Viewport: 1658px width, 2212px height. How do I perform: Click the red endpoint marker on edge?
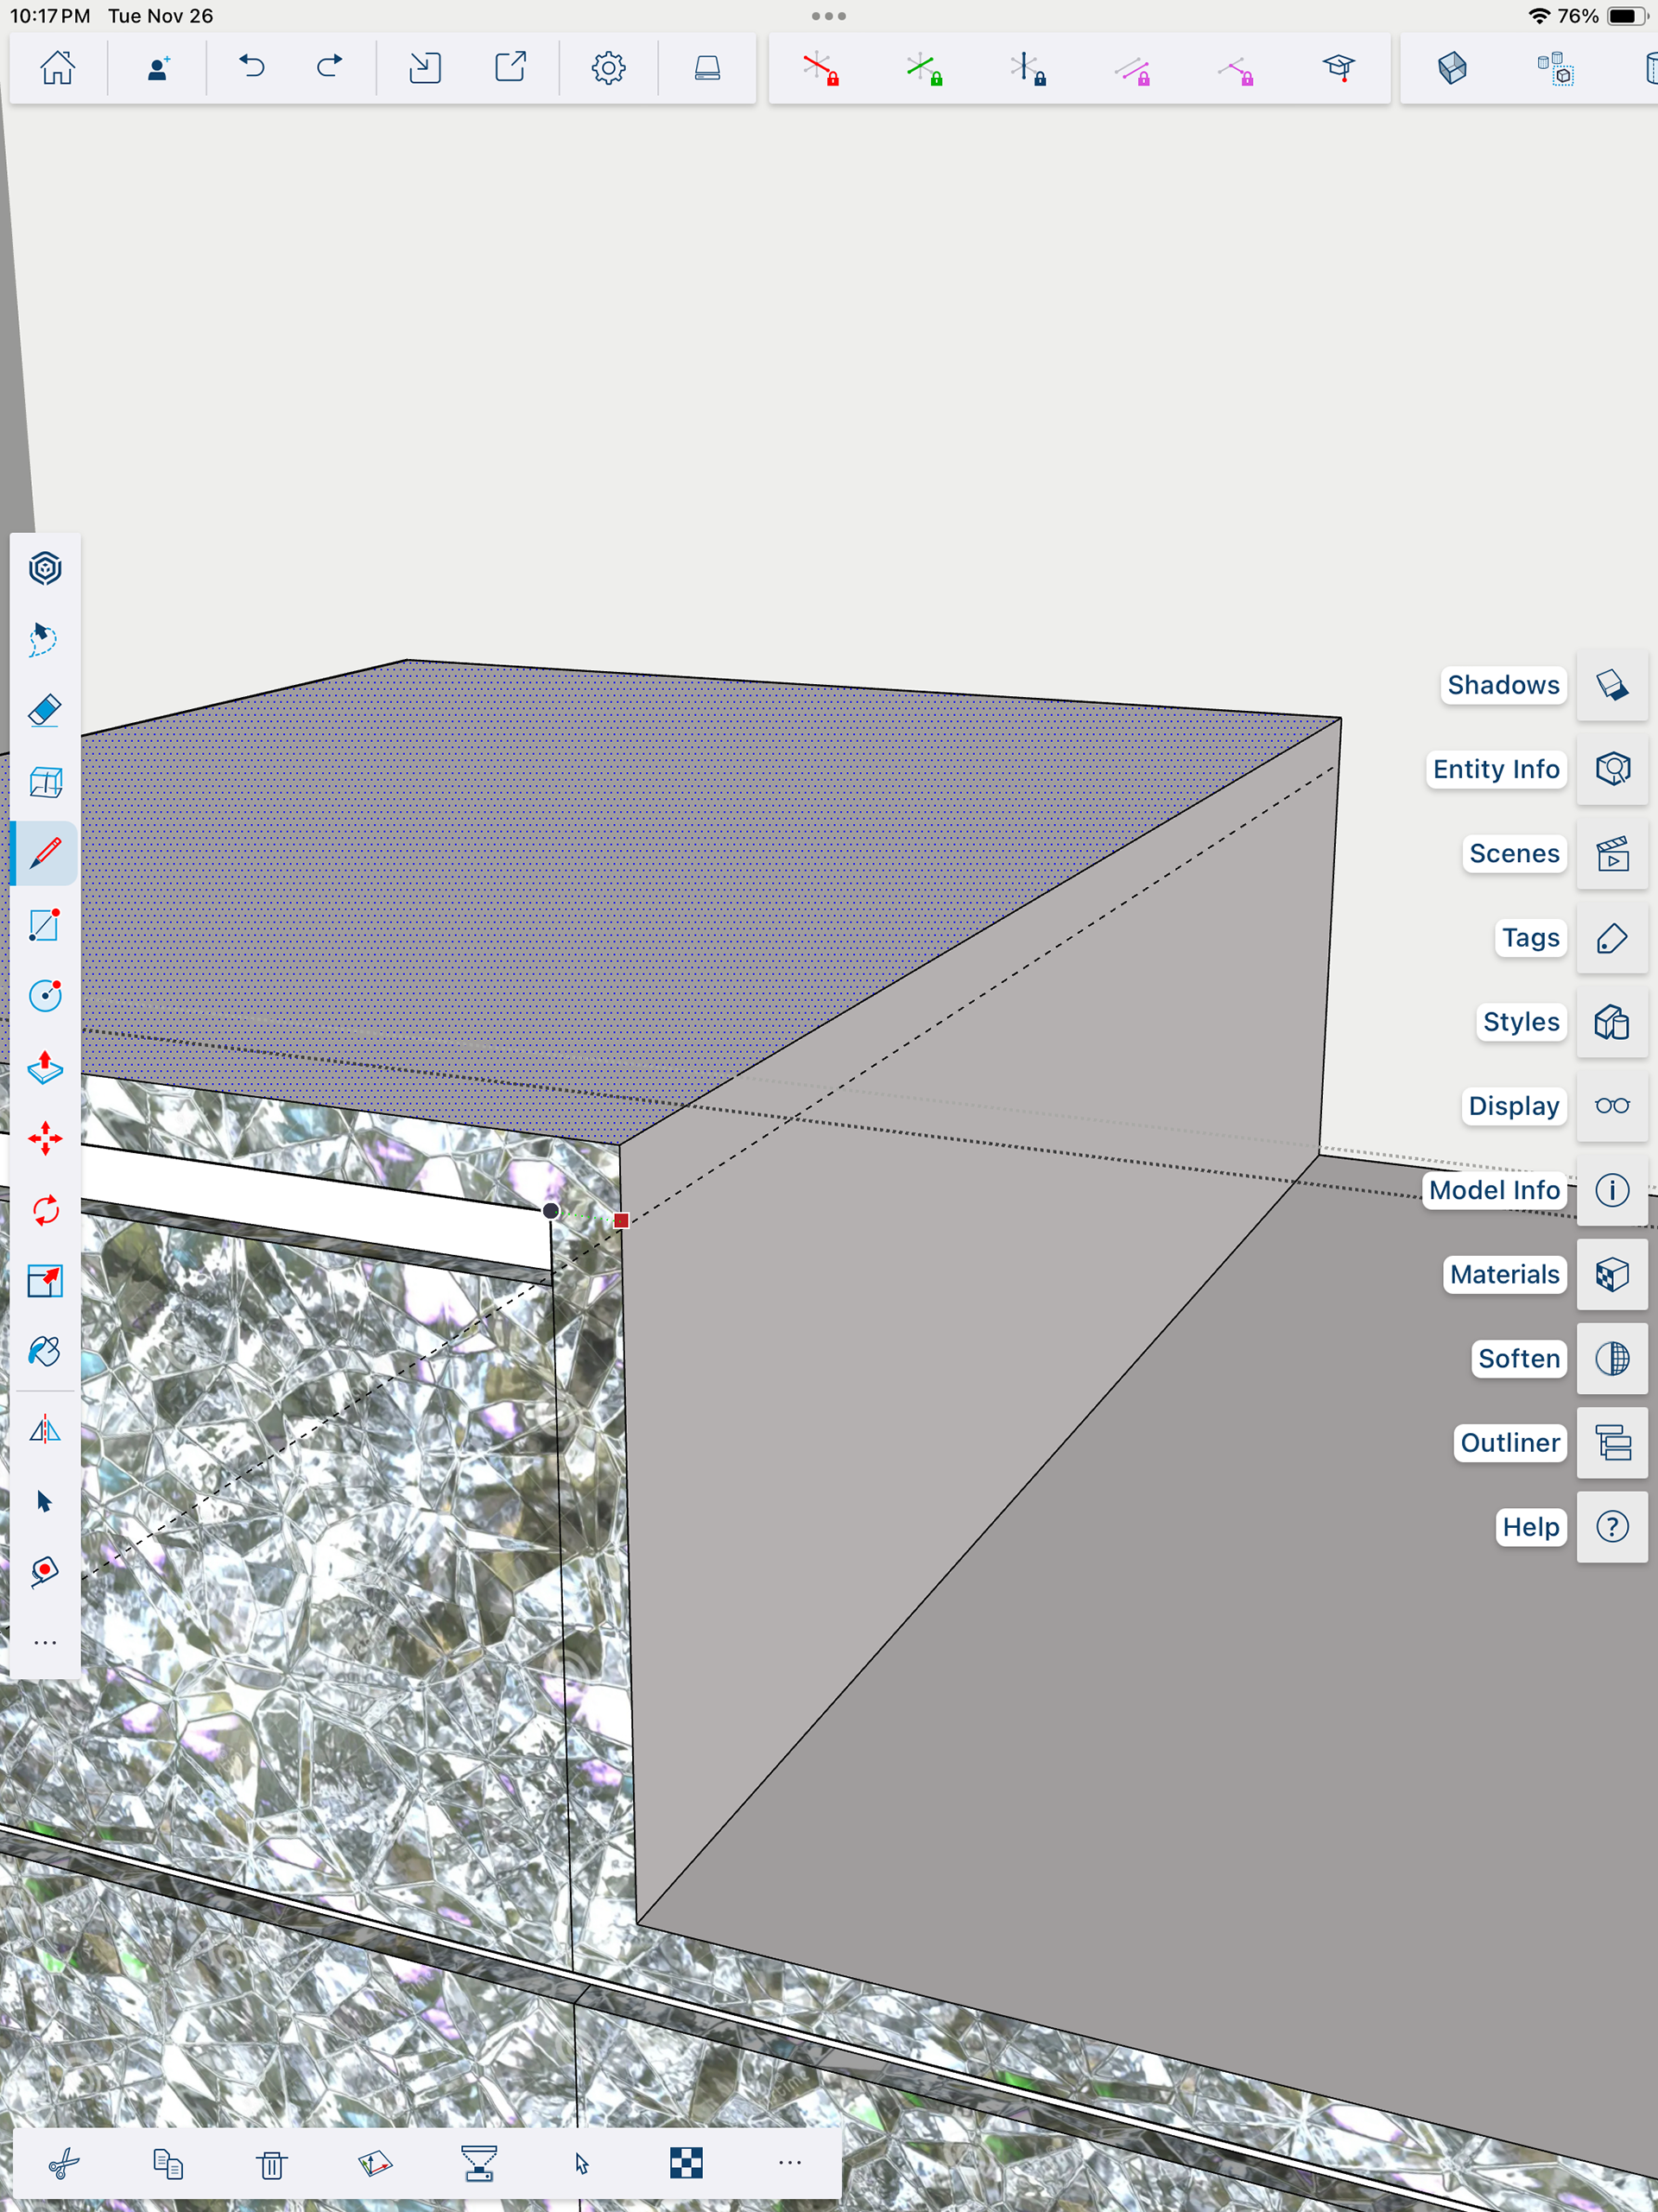pos(621,1220)
